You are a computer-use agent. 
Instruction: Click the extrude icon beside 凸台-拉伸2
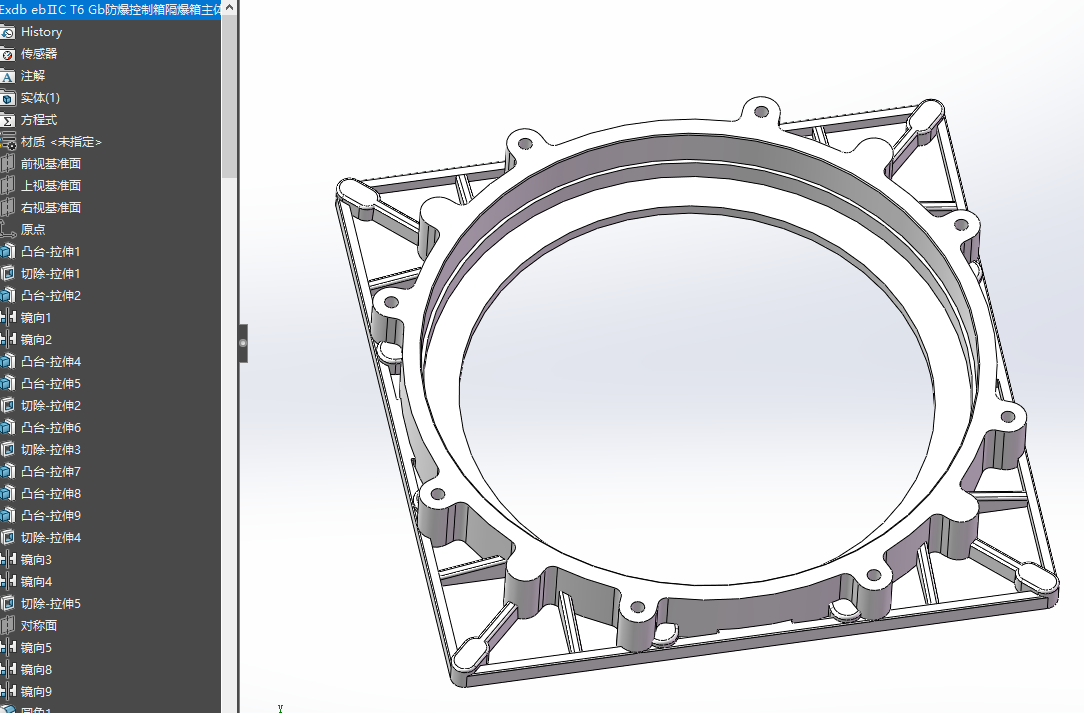[x=8, y=296]
